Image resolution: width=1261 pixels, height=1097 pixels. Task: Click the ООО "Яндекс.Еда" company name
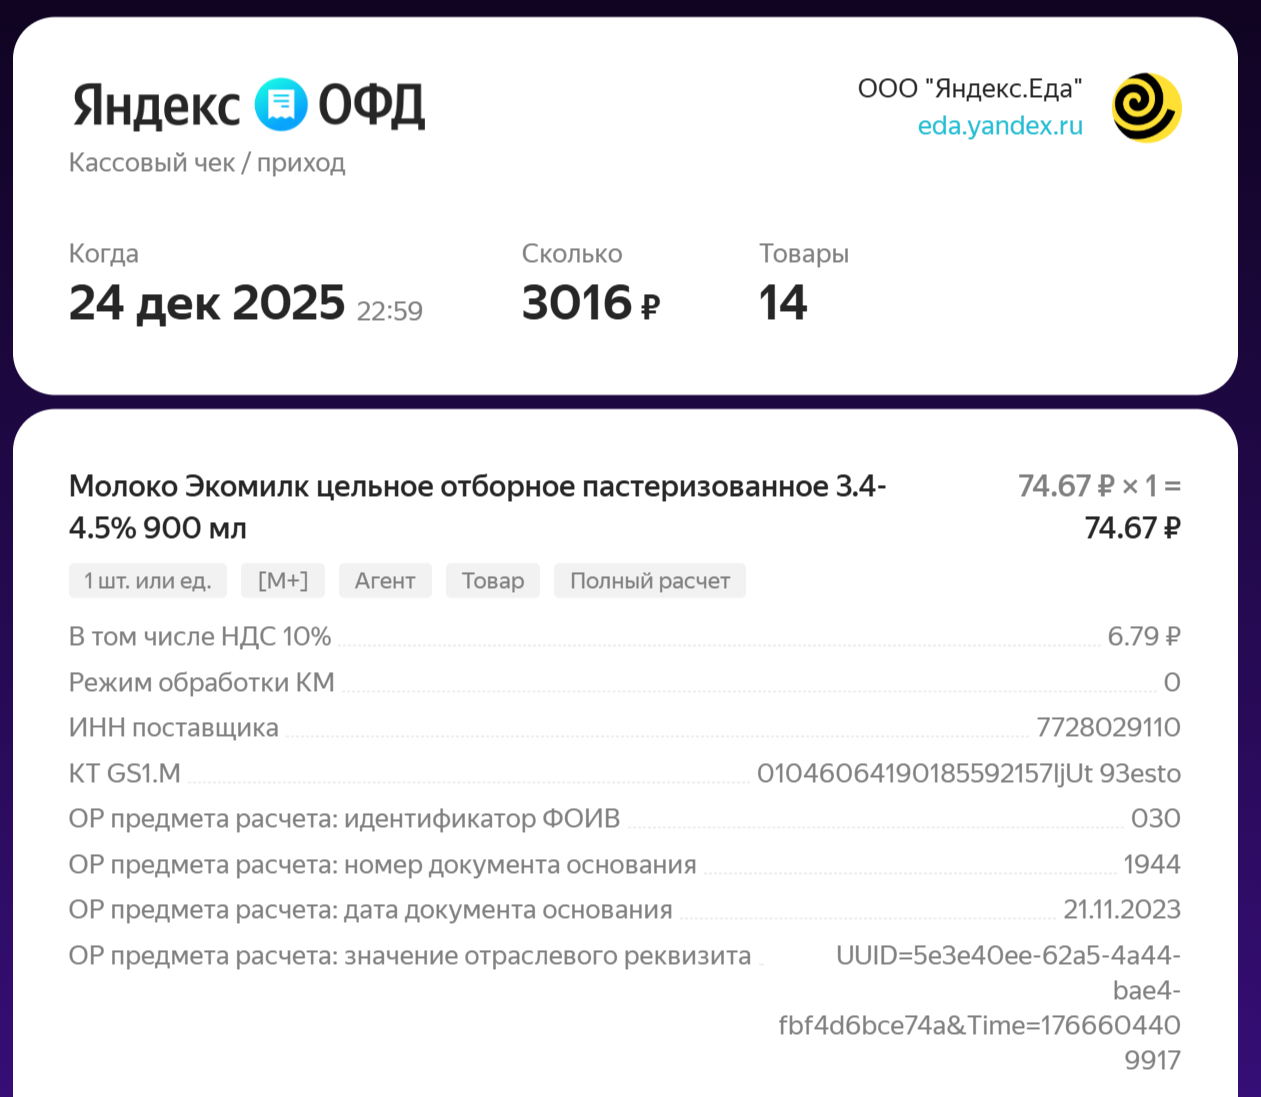coord(969,89)
